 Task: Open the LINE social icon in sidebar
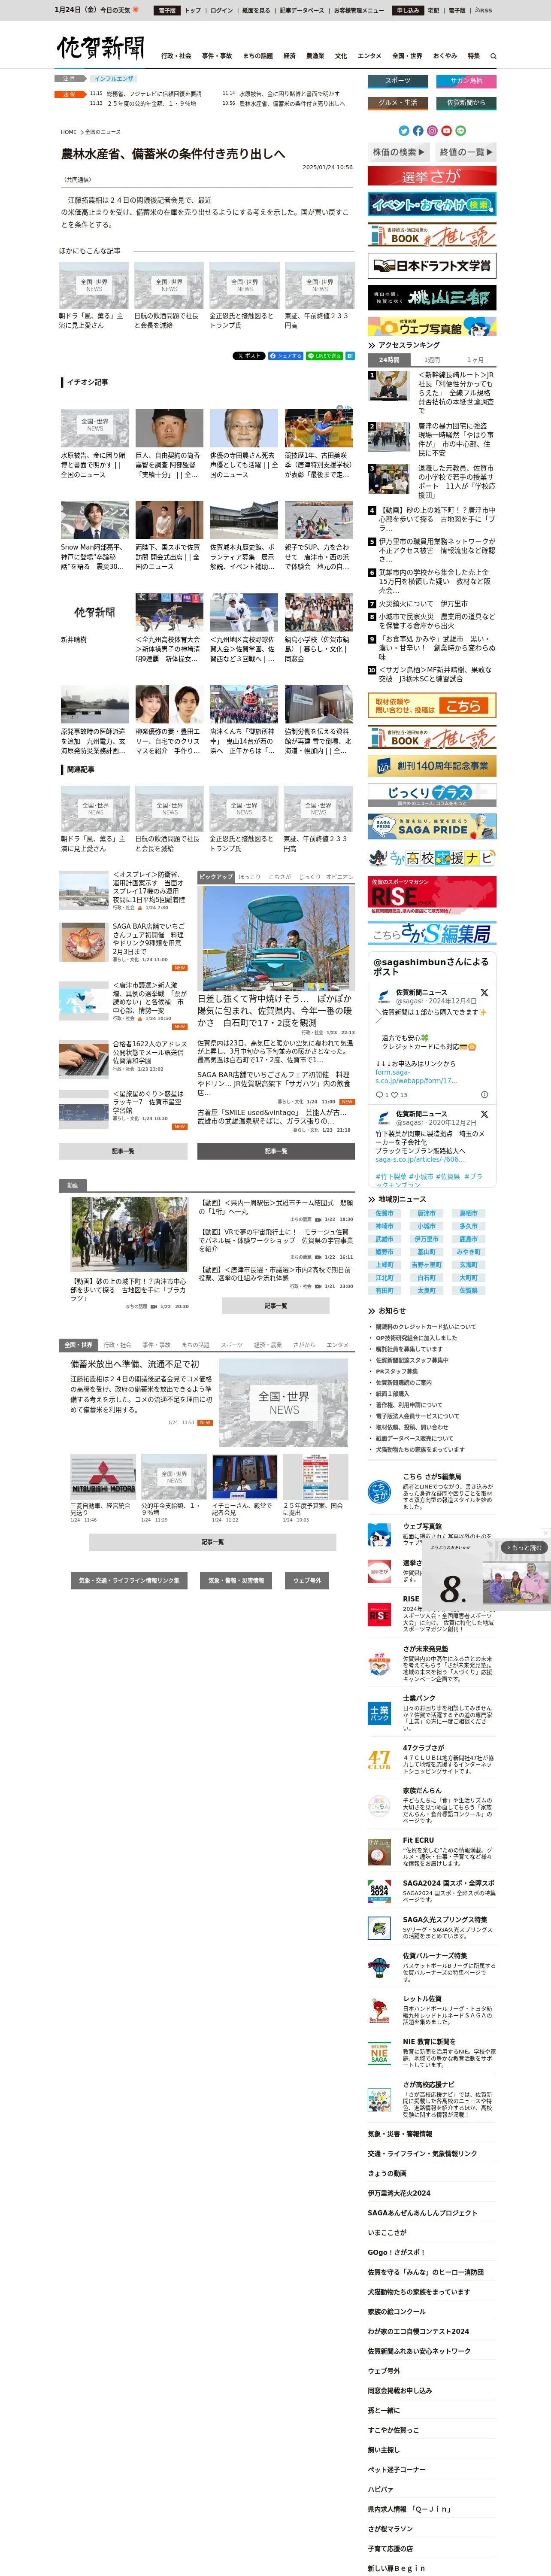click(x=460, y=130)
